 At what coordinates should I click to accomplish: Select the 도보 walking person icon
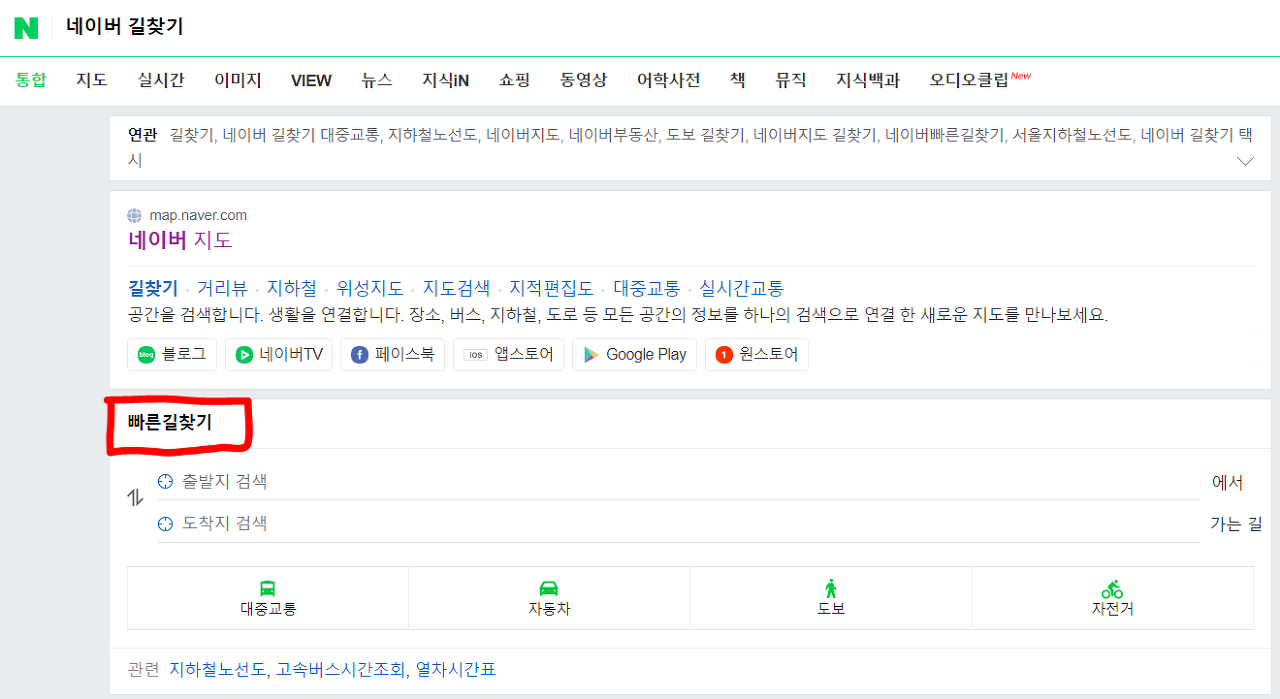(x=831, y=588)
